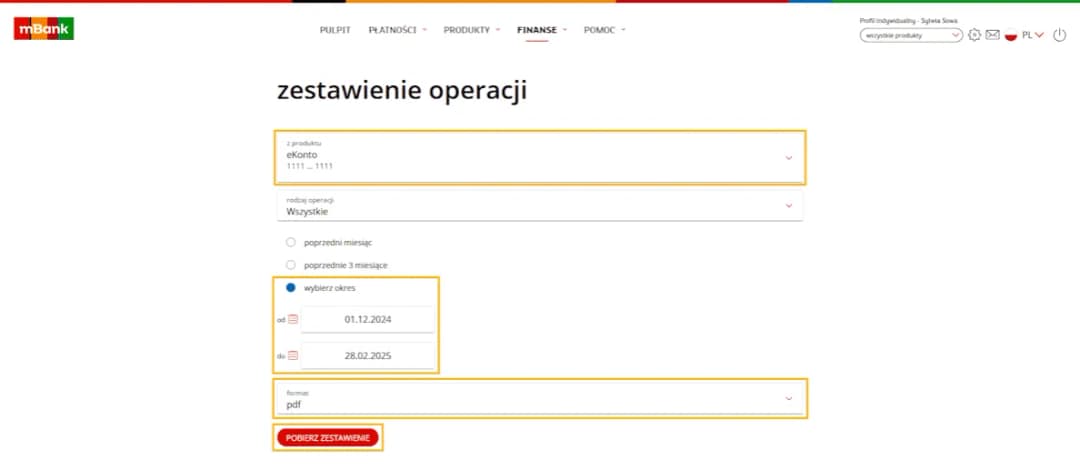The image size is (1080, 470).
Task: Expand PL language selector
Action: tap(1033, 35)
